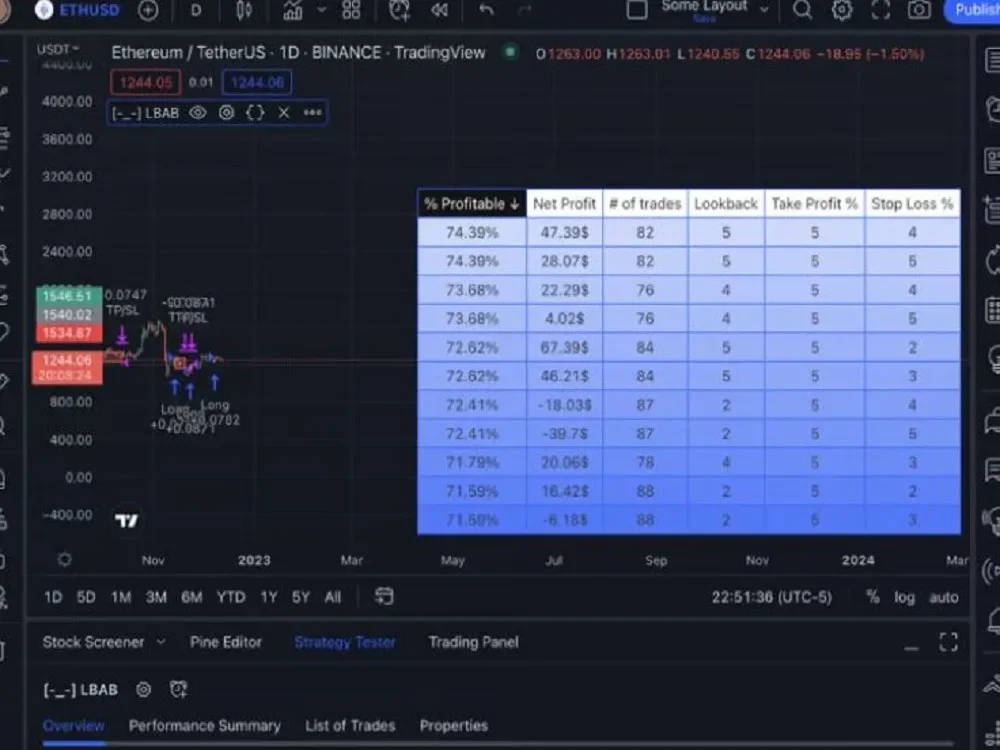Start bar replay mode

coord(439,10)
